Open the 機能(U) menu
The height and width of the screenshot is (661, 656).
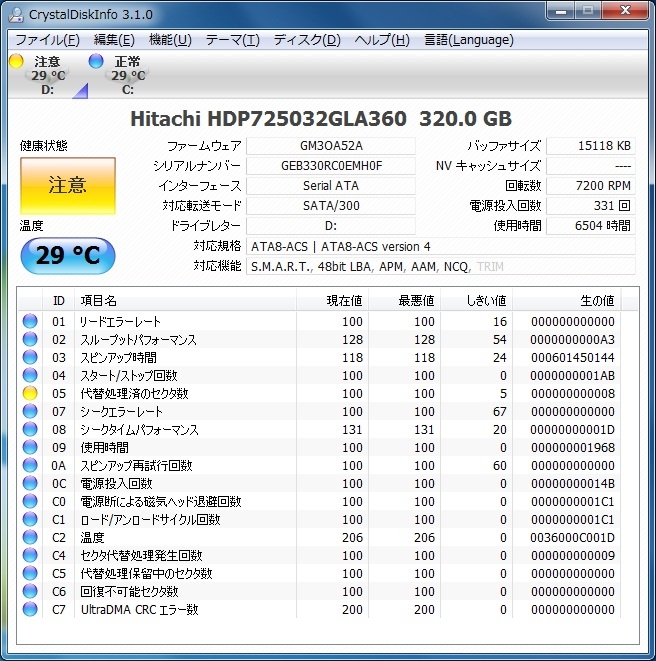pos(170,40)
